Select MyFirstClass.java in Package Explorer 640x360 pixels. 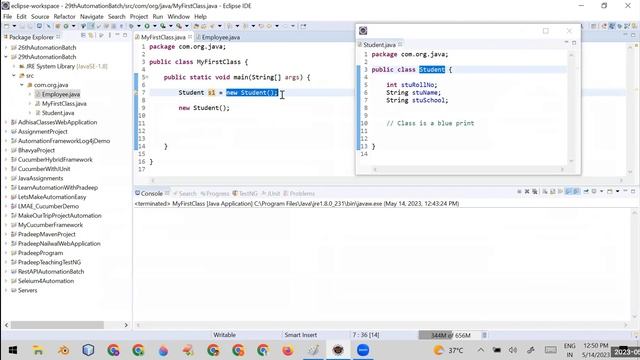point(64,103)
